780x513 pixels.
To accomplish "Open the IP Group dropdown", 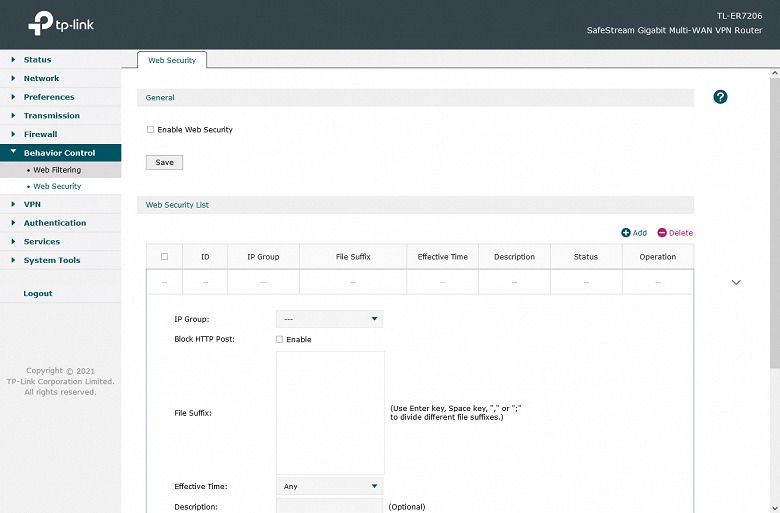I will click(x=329, y=319).
